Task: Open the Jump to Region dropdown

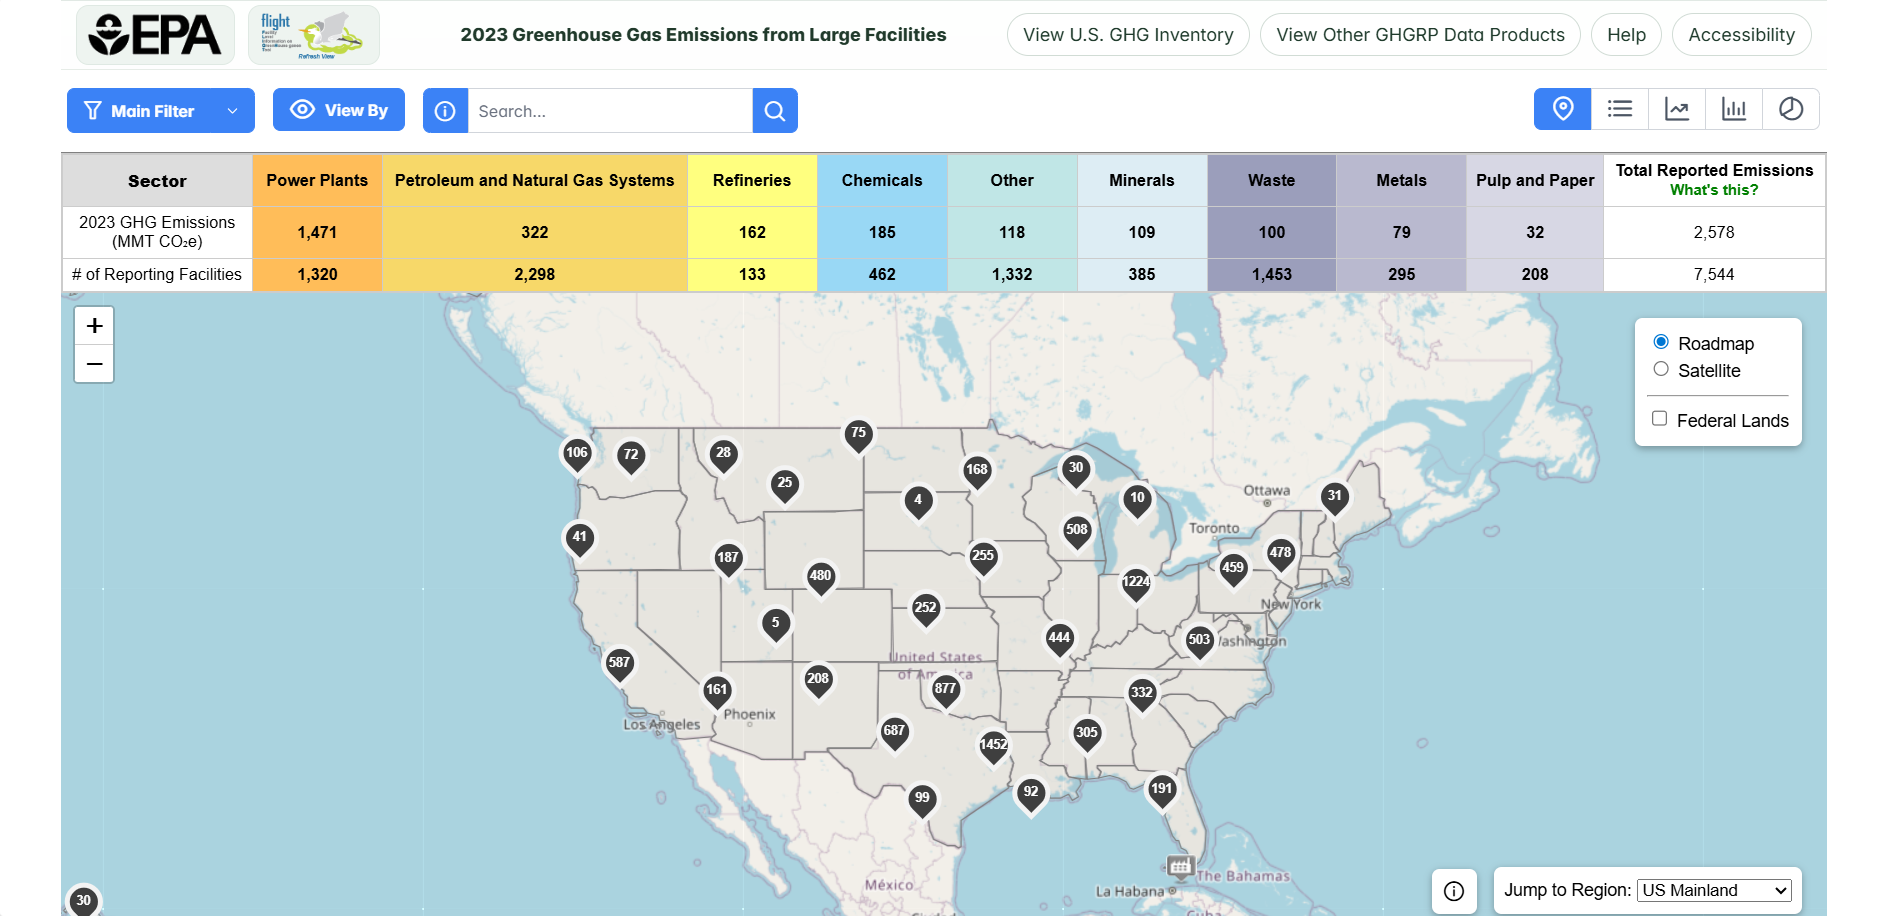Action: 1714,890
